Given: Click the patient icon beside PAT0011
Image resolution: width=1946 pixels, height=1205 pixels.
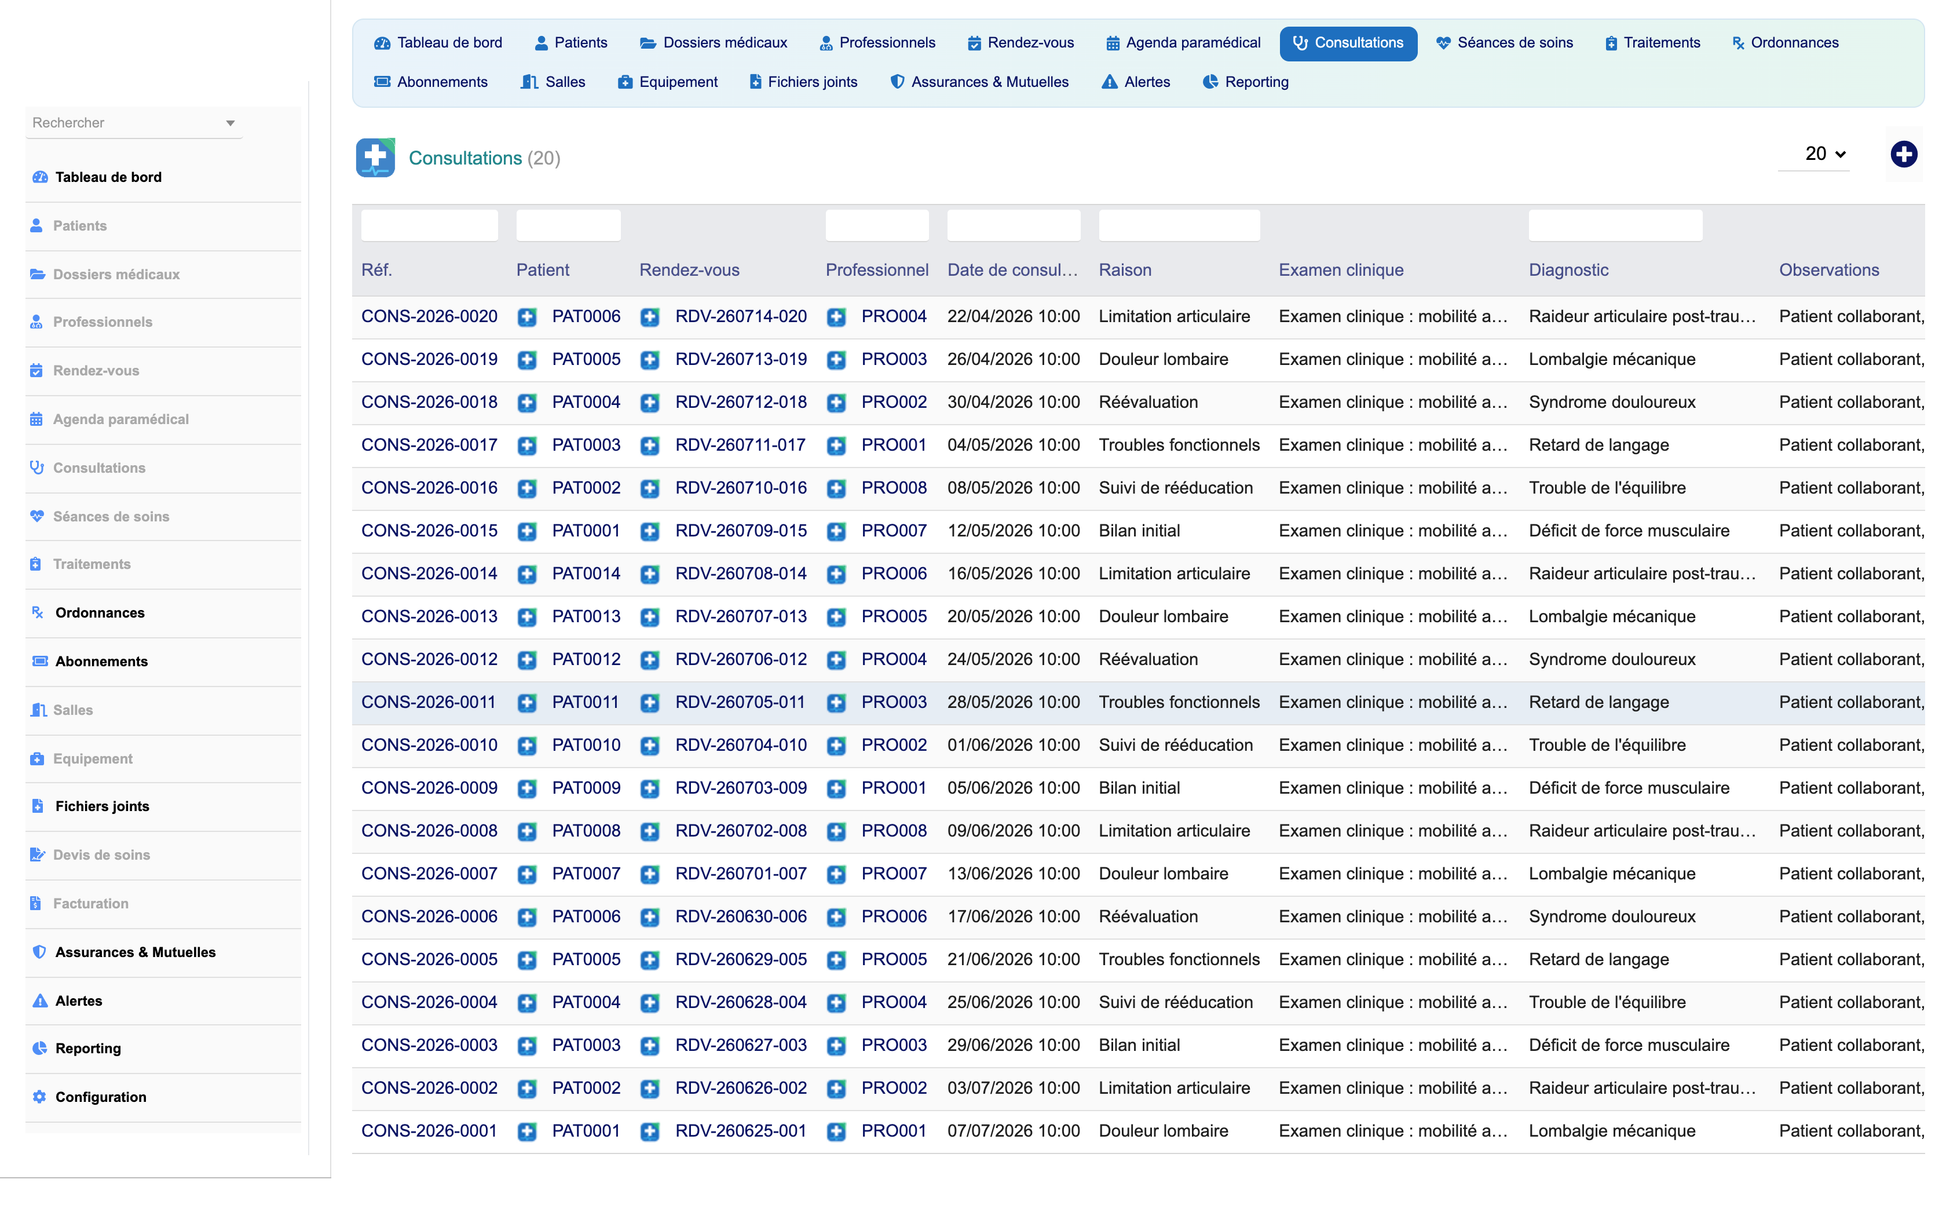Looking at the screenshot, I should [527, 704].
